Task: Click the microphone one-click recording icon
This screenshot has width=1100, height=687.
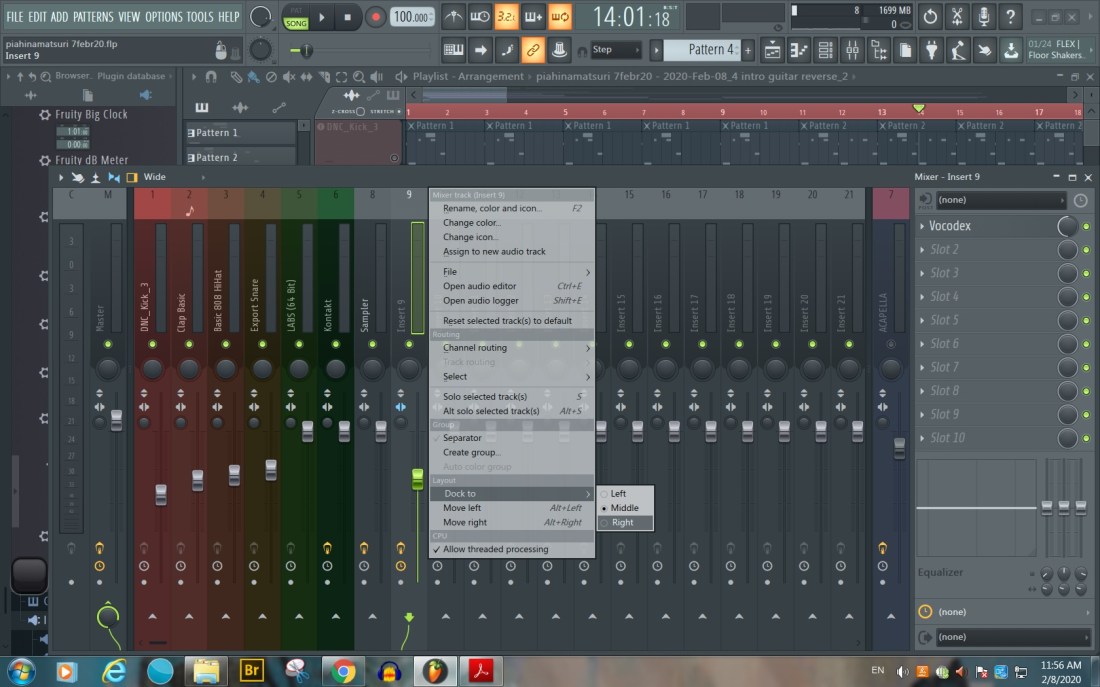Action: click(984, 17)
